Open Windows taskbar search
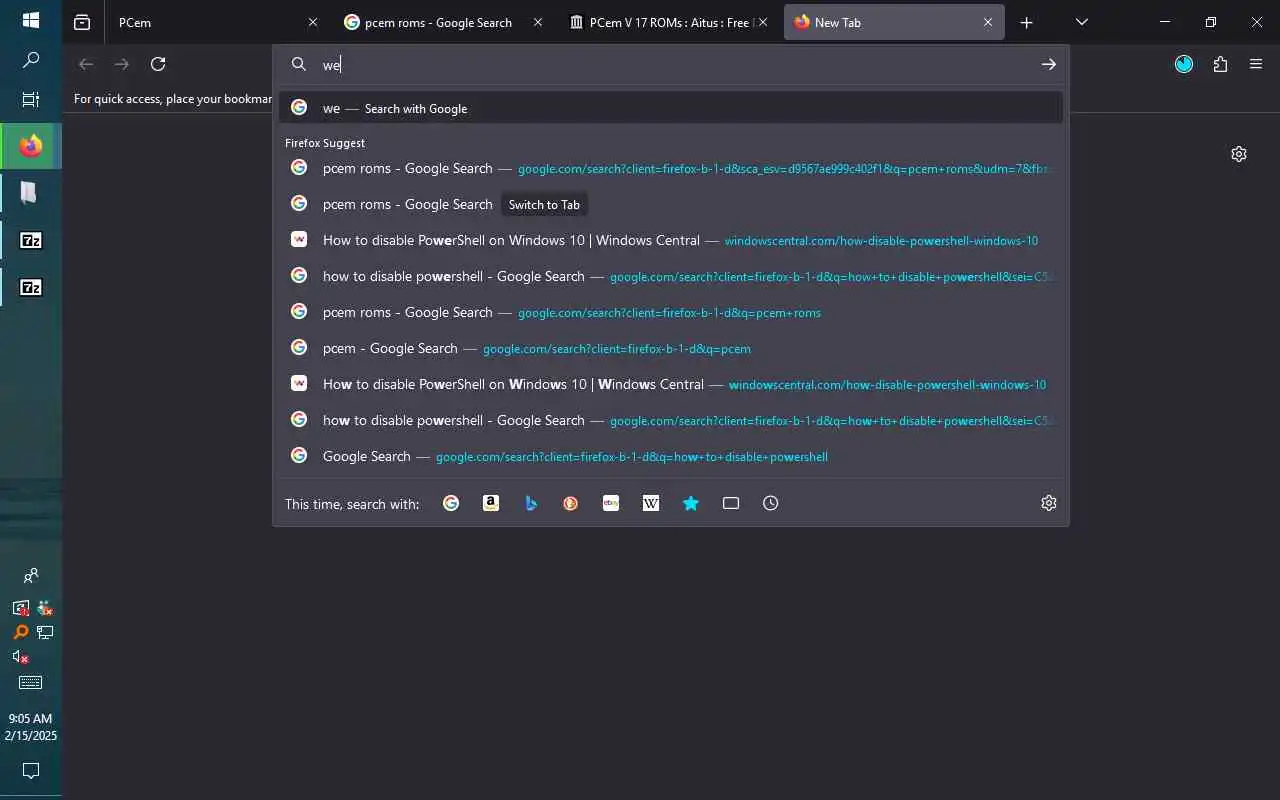 click(31, 60)
